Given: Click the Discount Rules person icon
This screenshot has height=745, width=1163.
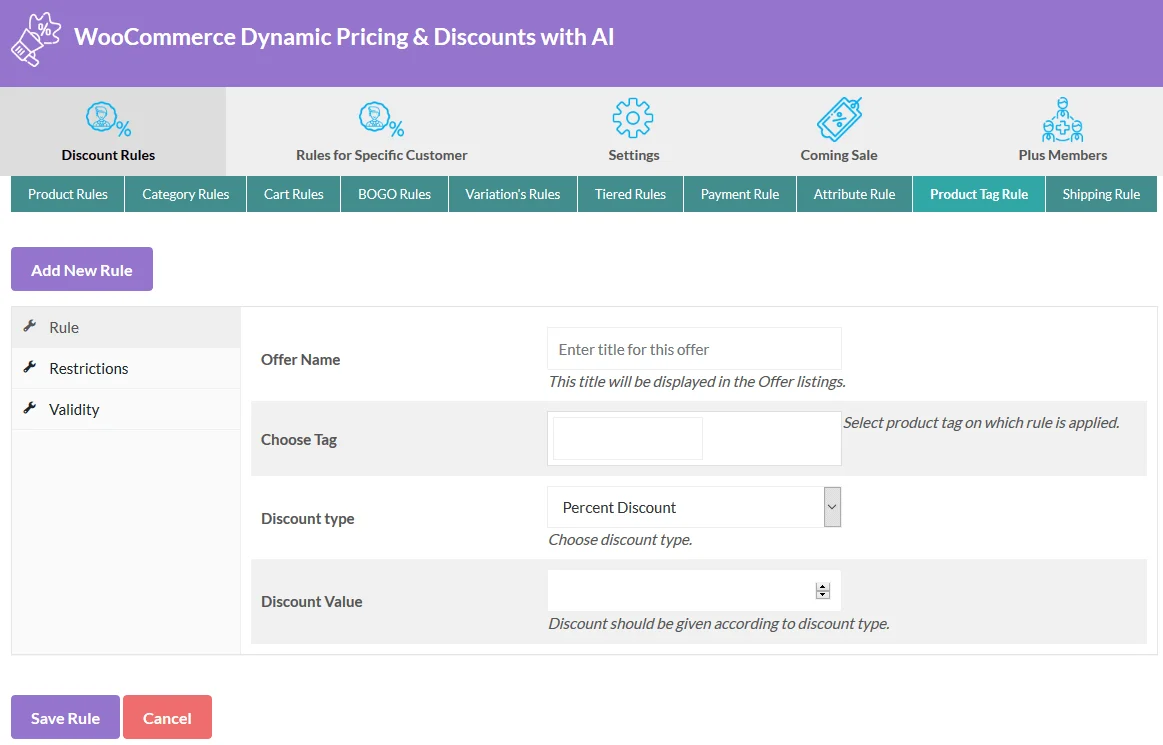Looking at the screenshot, I should (x=108, y=118).
